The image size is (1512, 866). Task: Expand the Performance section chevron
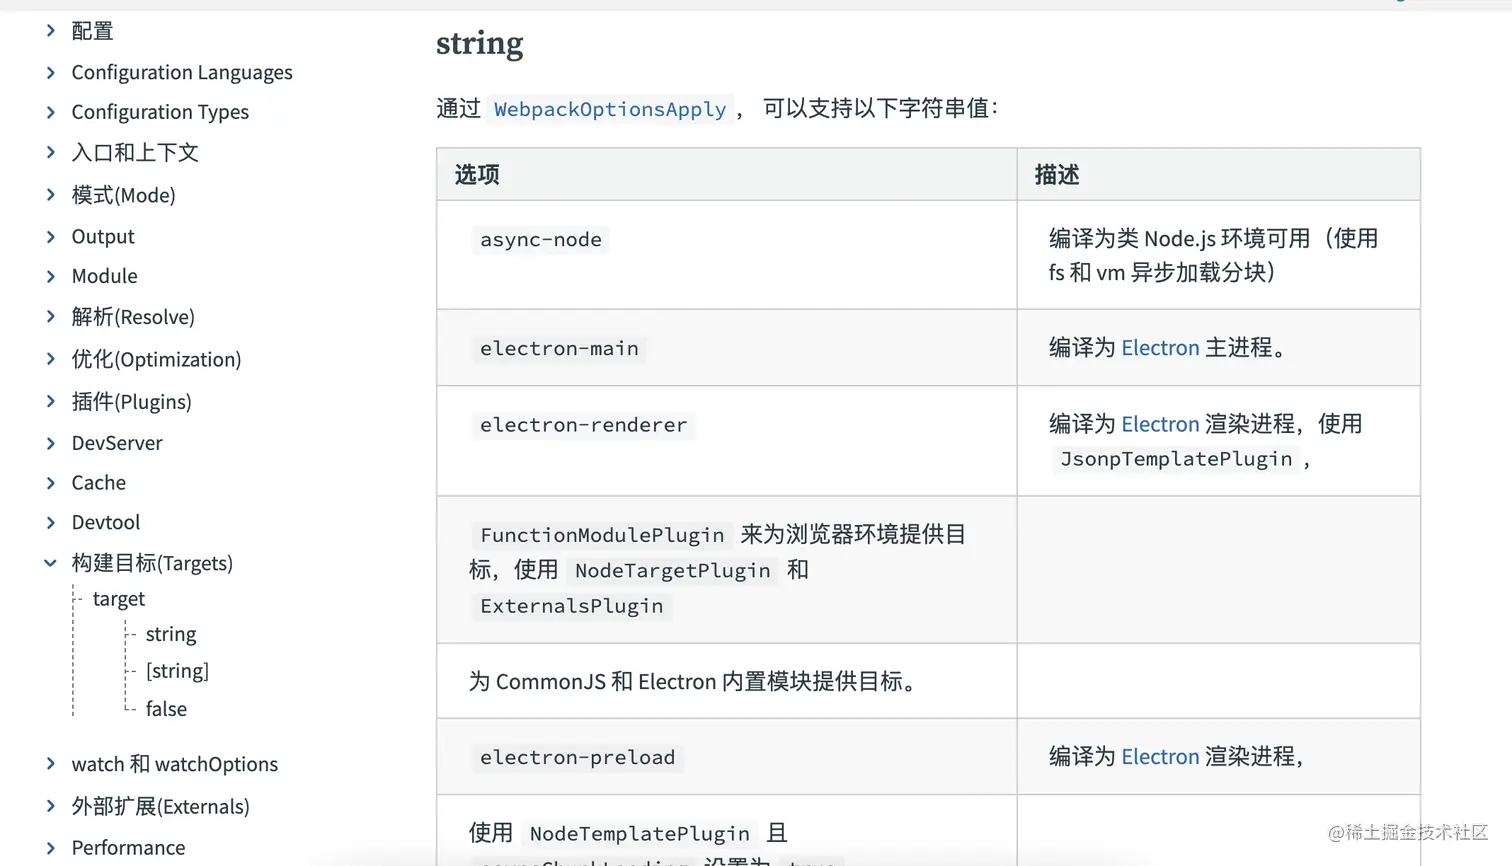(x=51, y=848)
